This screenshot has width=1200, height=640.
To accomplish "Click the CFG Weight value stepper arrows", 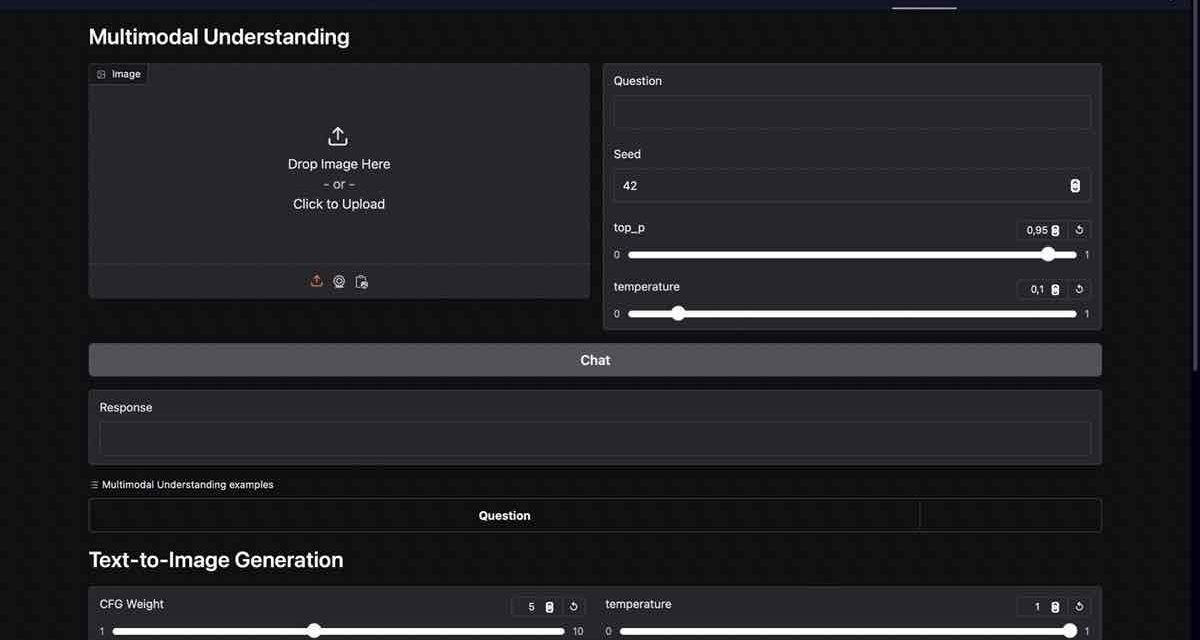I will (x=549, y=606).
